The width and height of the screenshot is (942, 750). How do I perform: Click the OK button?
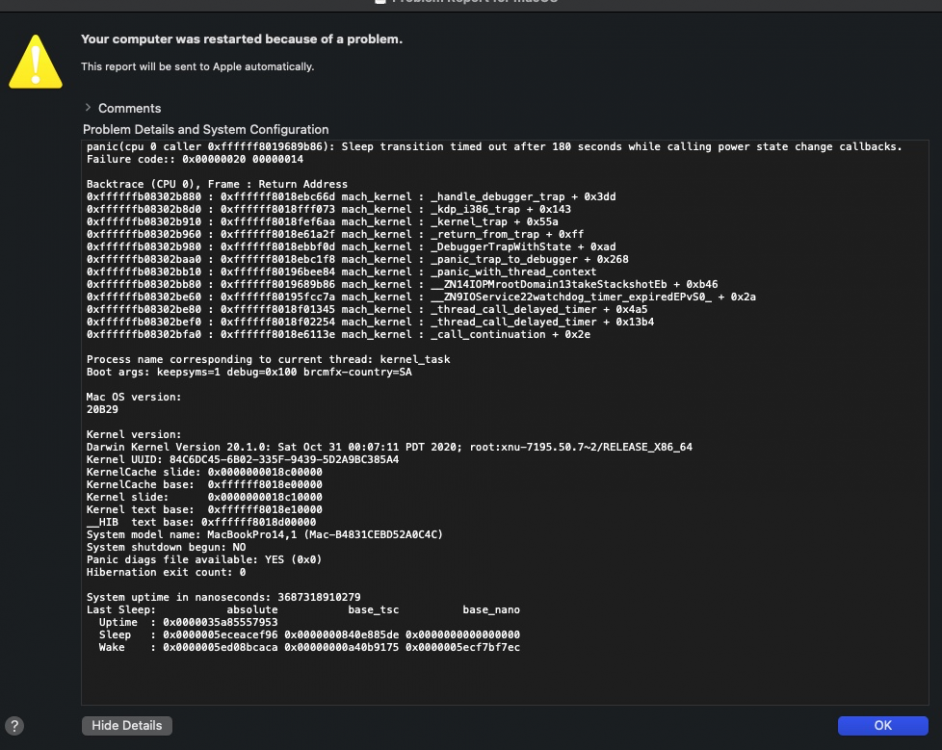(883, 725)
